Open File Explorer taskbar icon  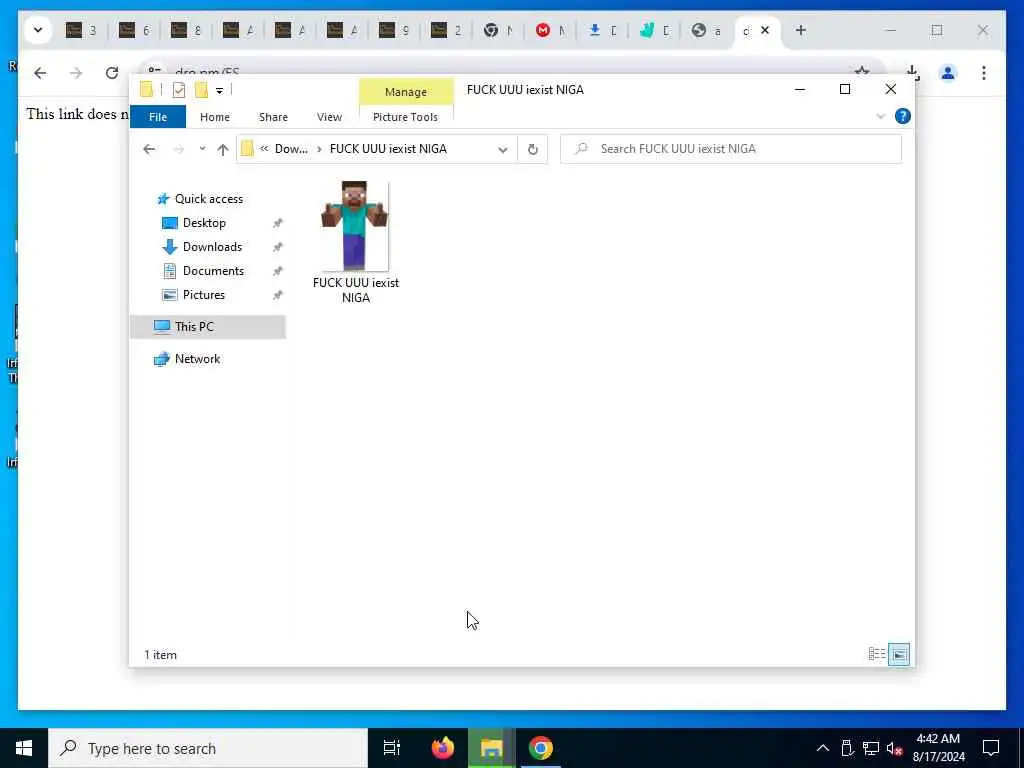[492, 748]
